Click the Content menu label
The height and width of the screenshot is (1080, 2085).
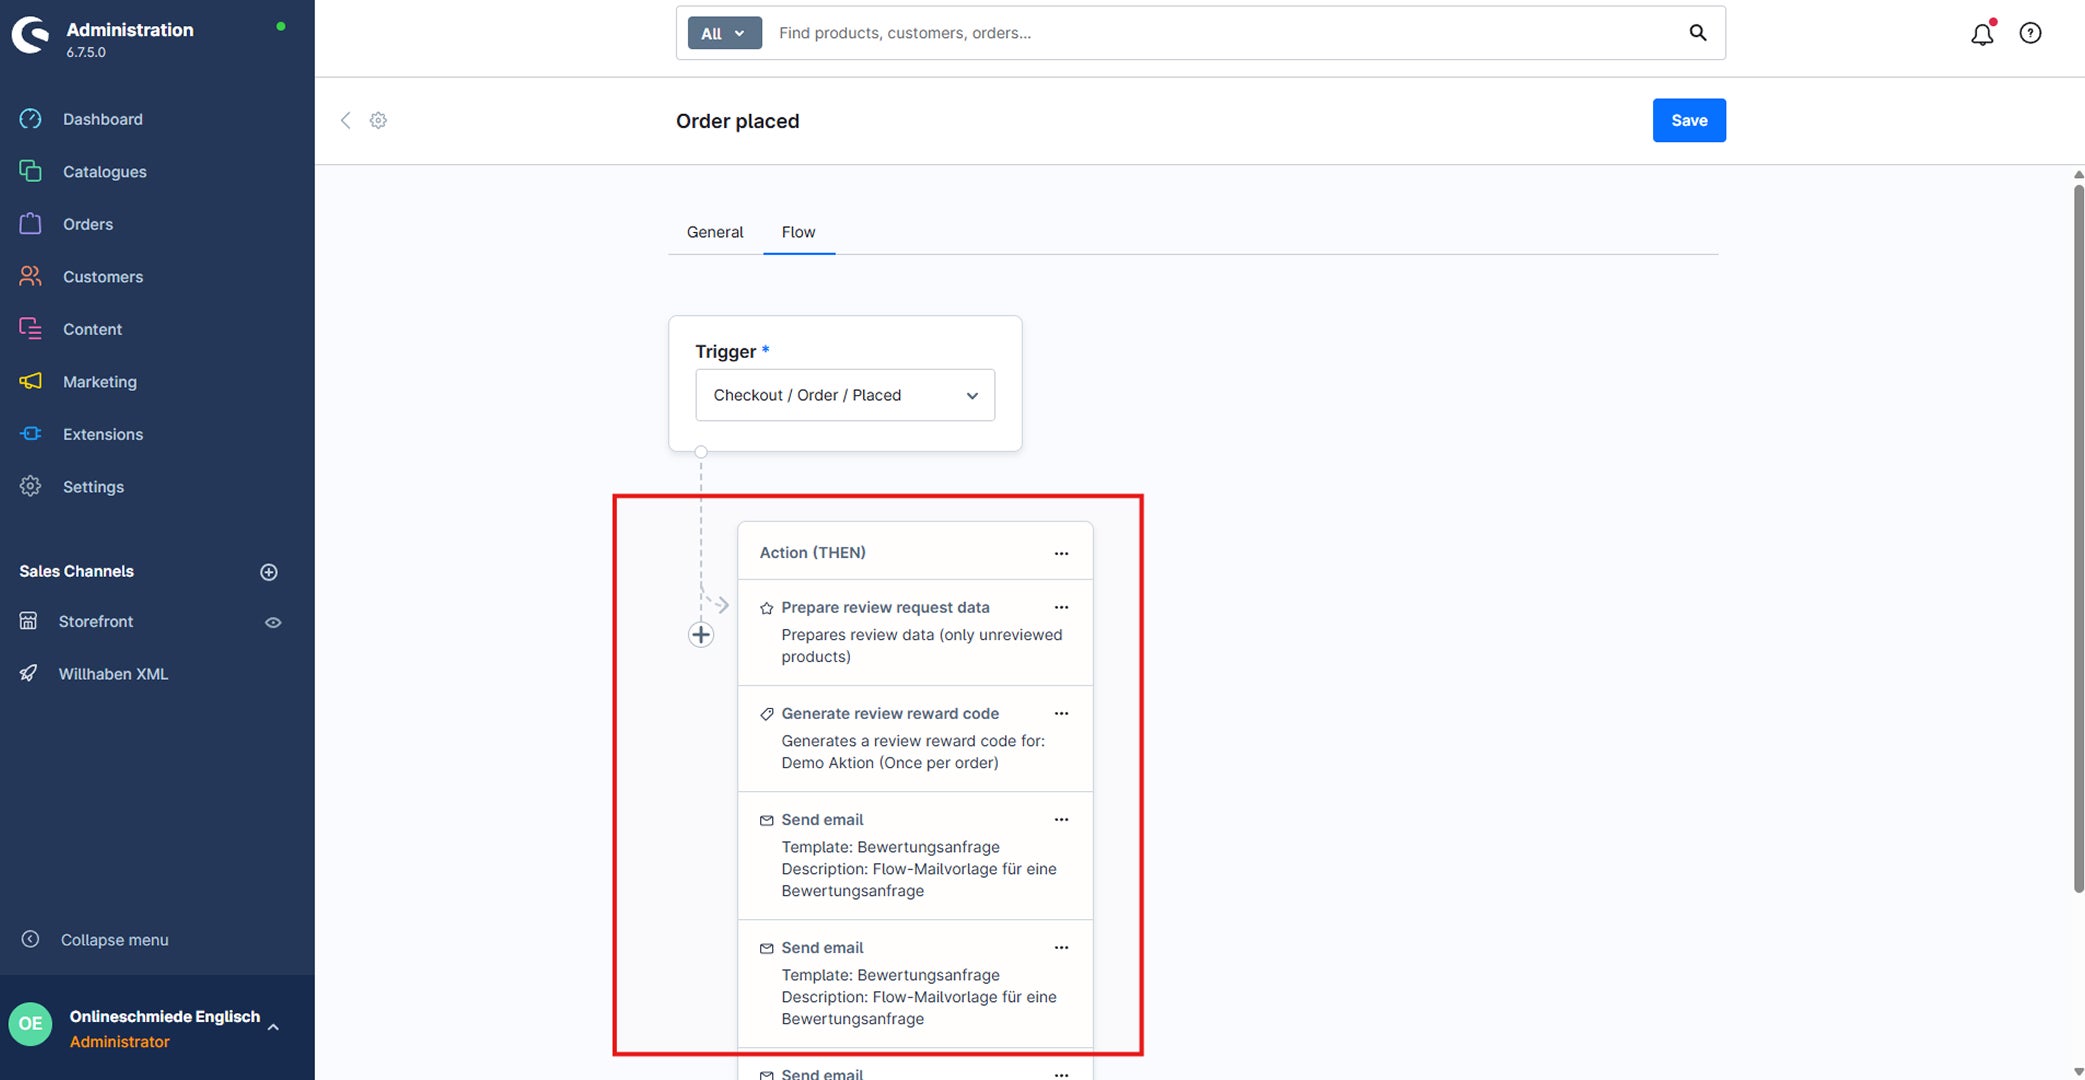click(92, 329)
